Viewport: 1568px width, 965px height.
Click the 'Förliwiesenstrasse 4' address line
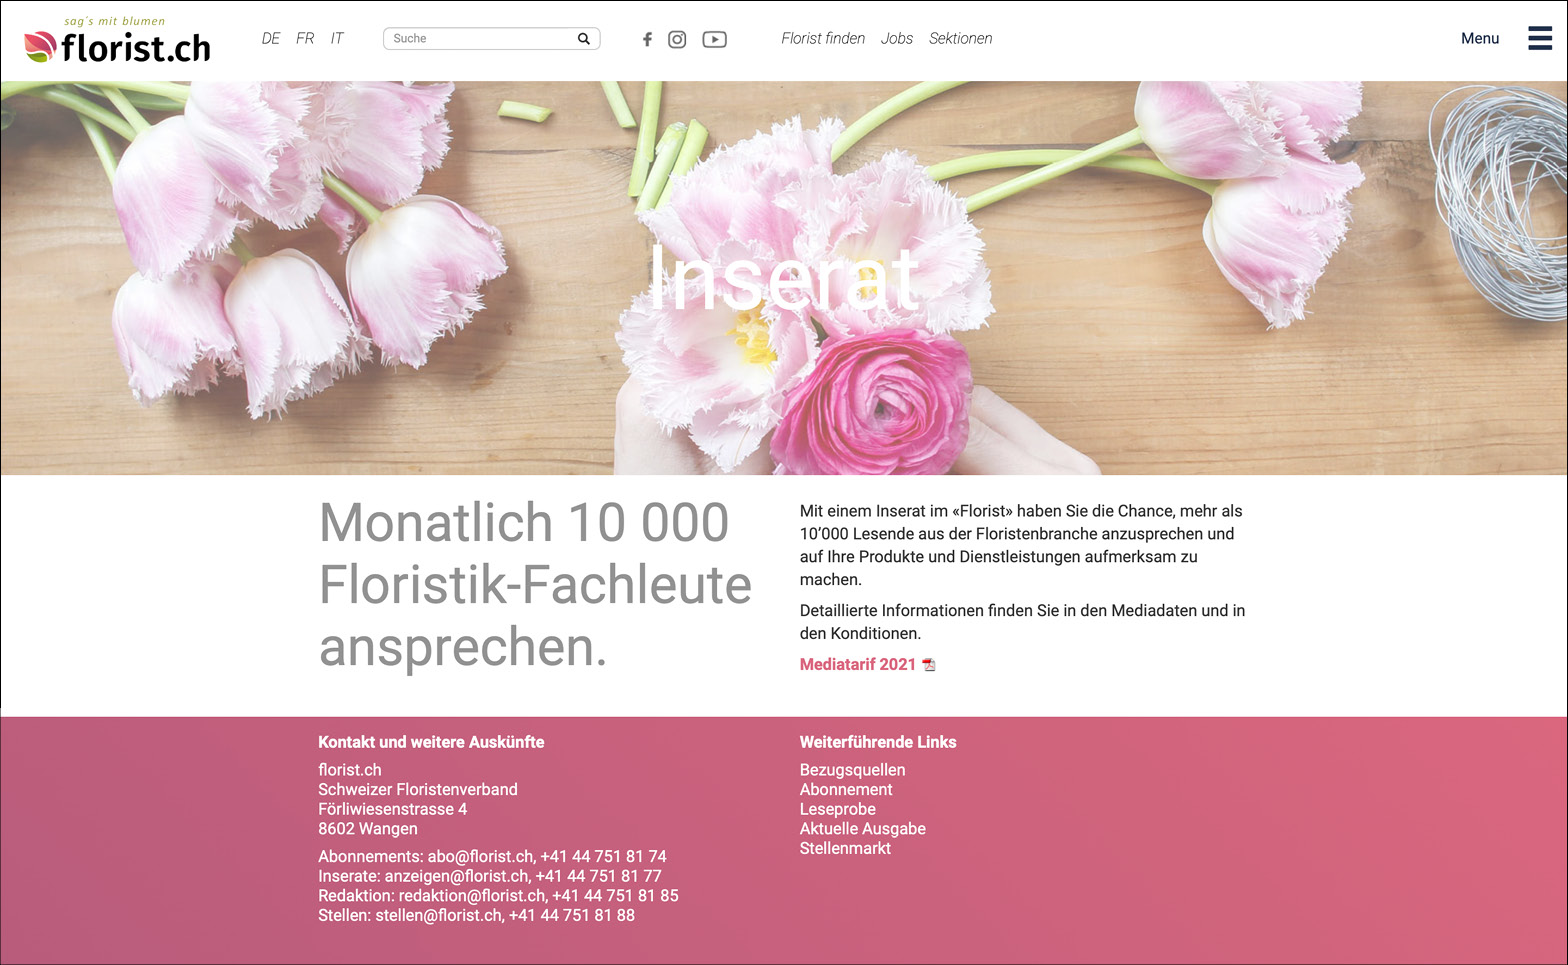click(392, 809)
